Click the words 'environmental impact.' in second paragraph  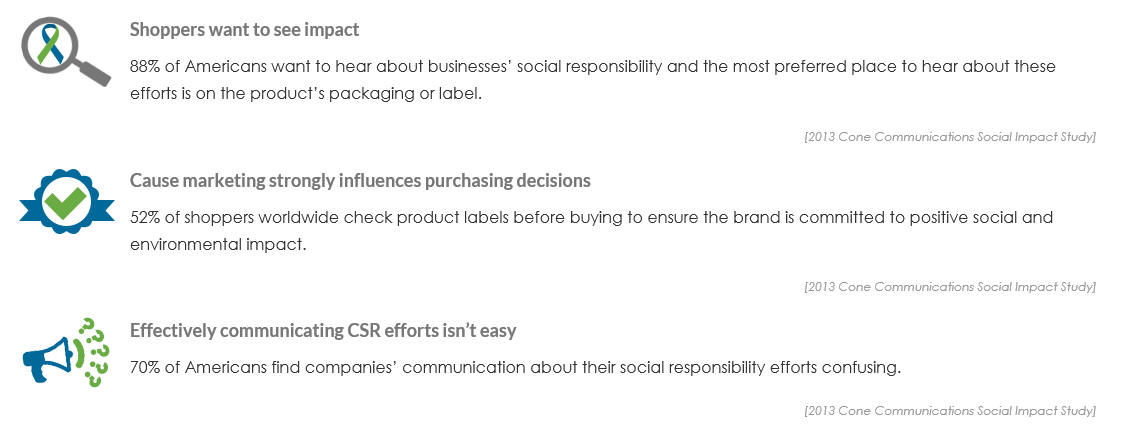click(x=218, y=245)
